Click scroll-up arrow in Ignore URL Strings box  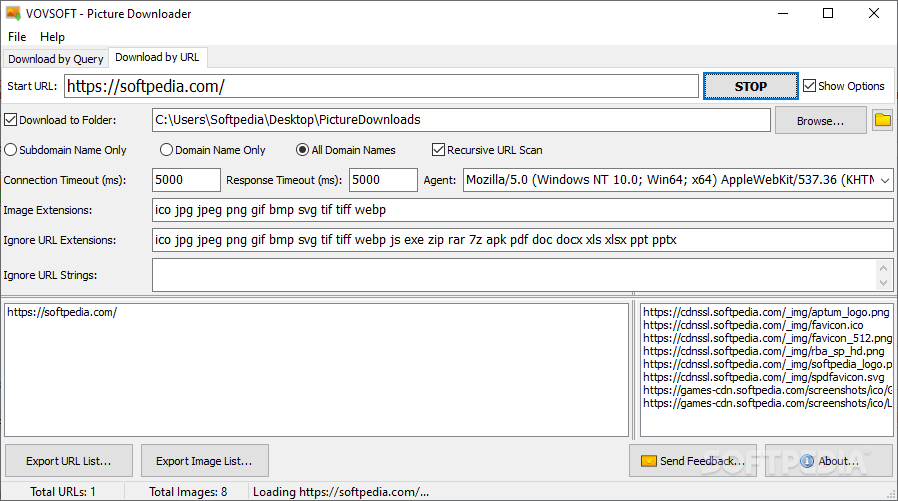[x=884, y=267]
